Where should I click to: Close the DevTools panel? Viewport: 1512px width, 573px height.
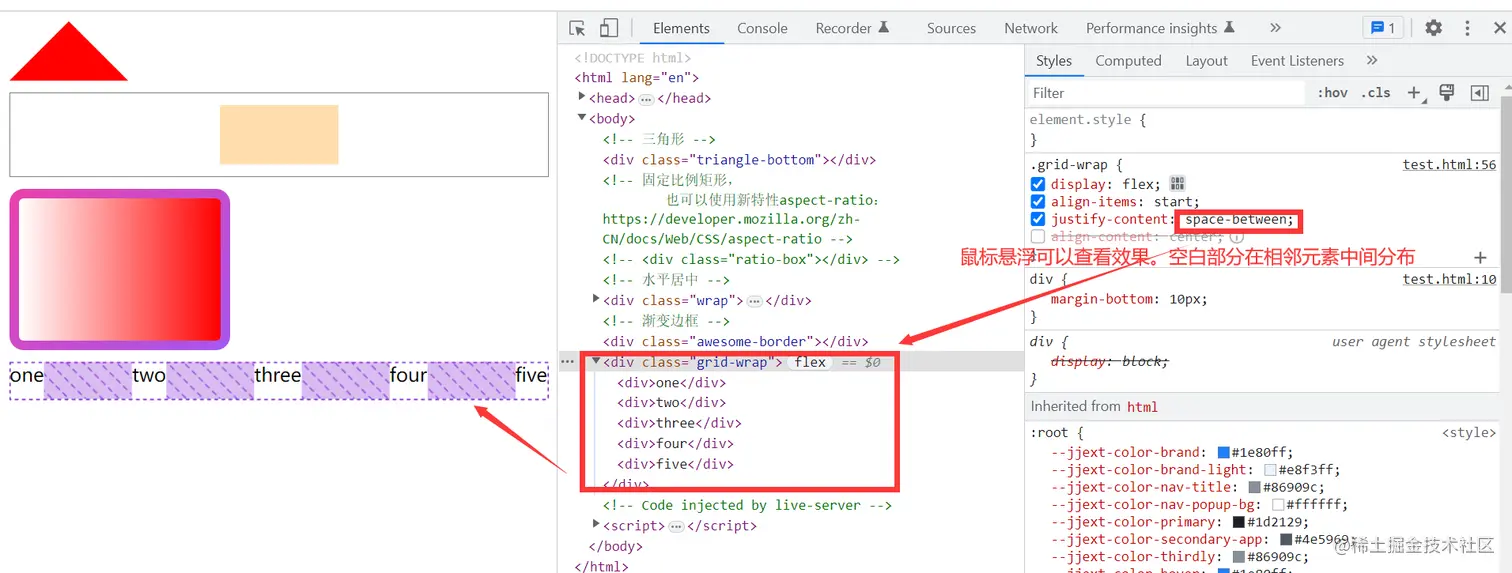point(1498,28)
